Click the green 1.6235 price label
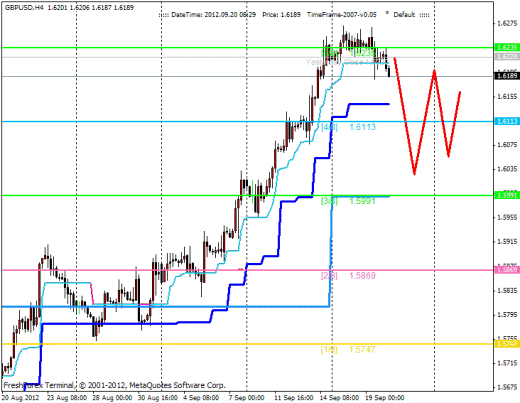 507,47
